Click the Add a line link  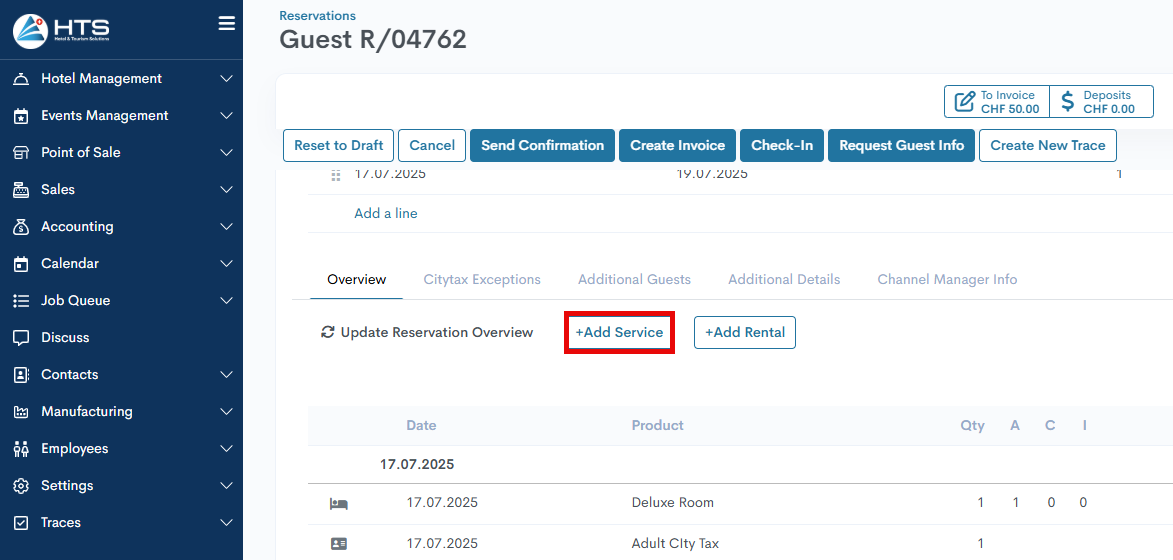[386, 214]
